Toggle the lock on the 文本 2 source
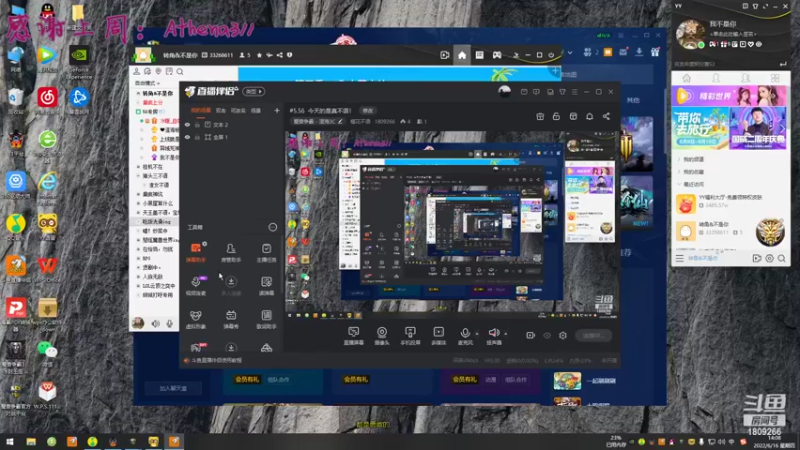The image size is (800, 450). coord(197,124)
